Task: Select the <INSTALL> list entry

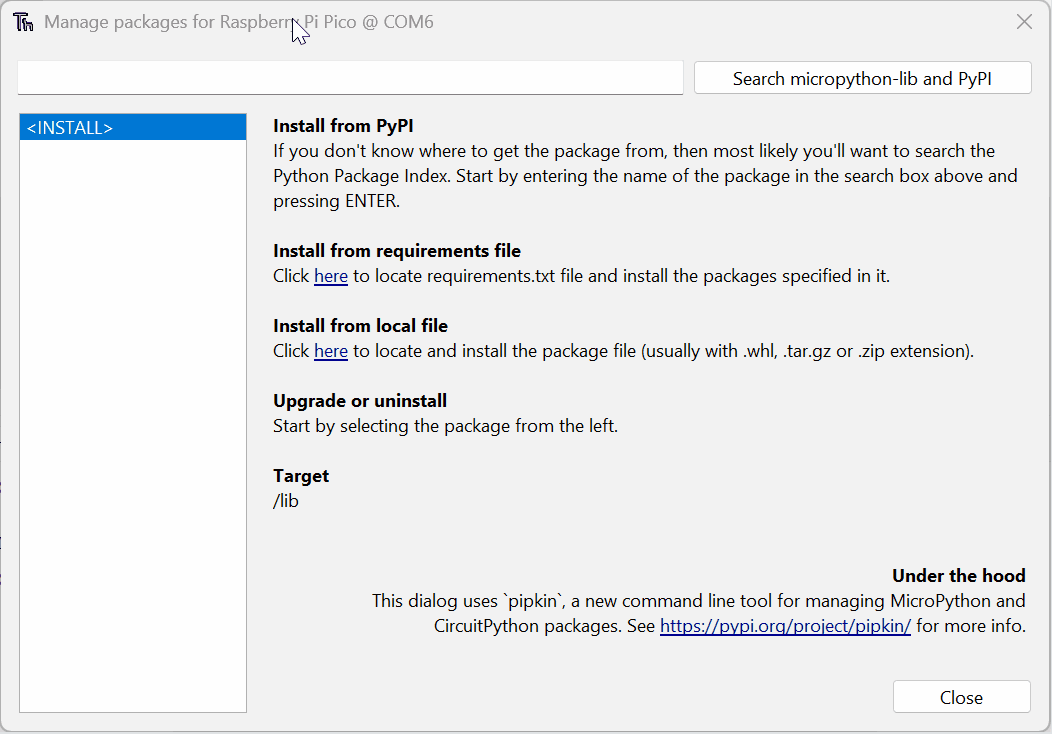Action: coord(133,127)
